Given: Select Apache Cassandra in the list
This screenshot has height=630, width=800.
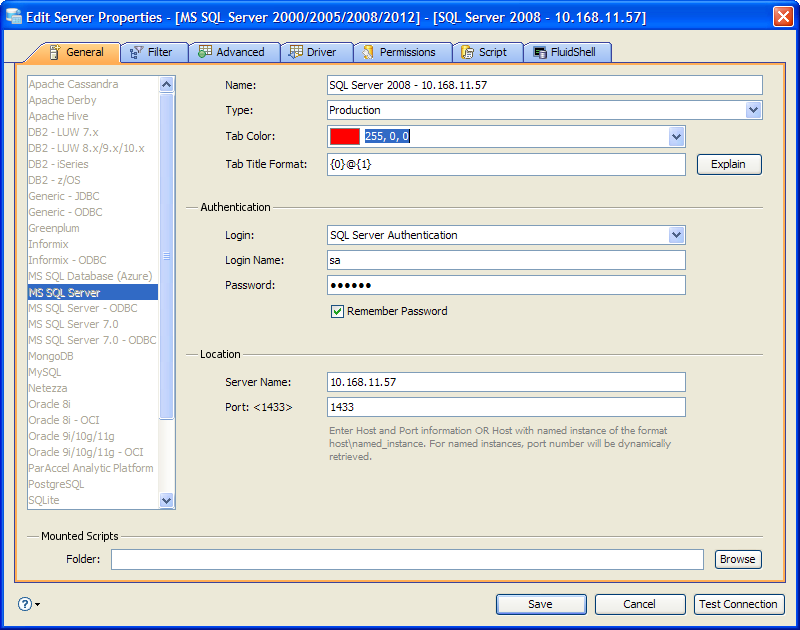Looking at the screenshot, I should click(73, 84).
